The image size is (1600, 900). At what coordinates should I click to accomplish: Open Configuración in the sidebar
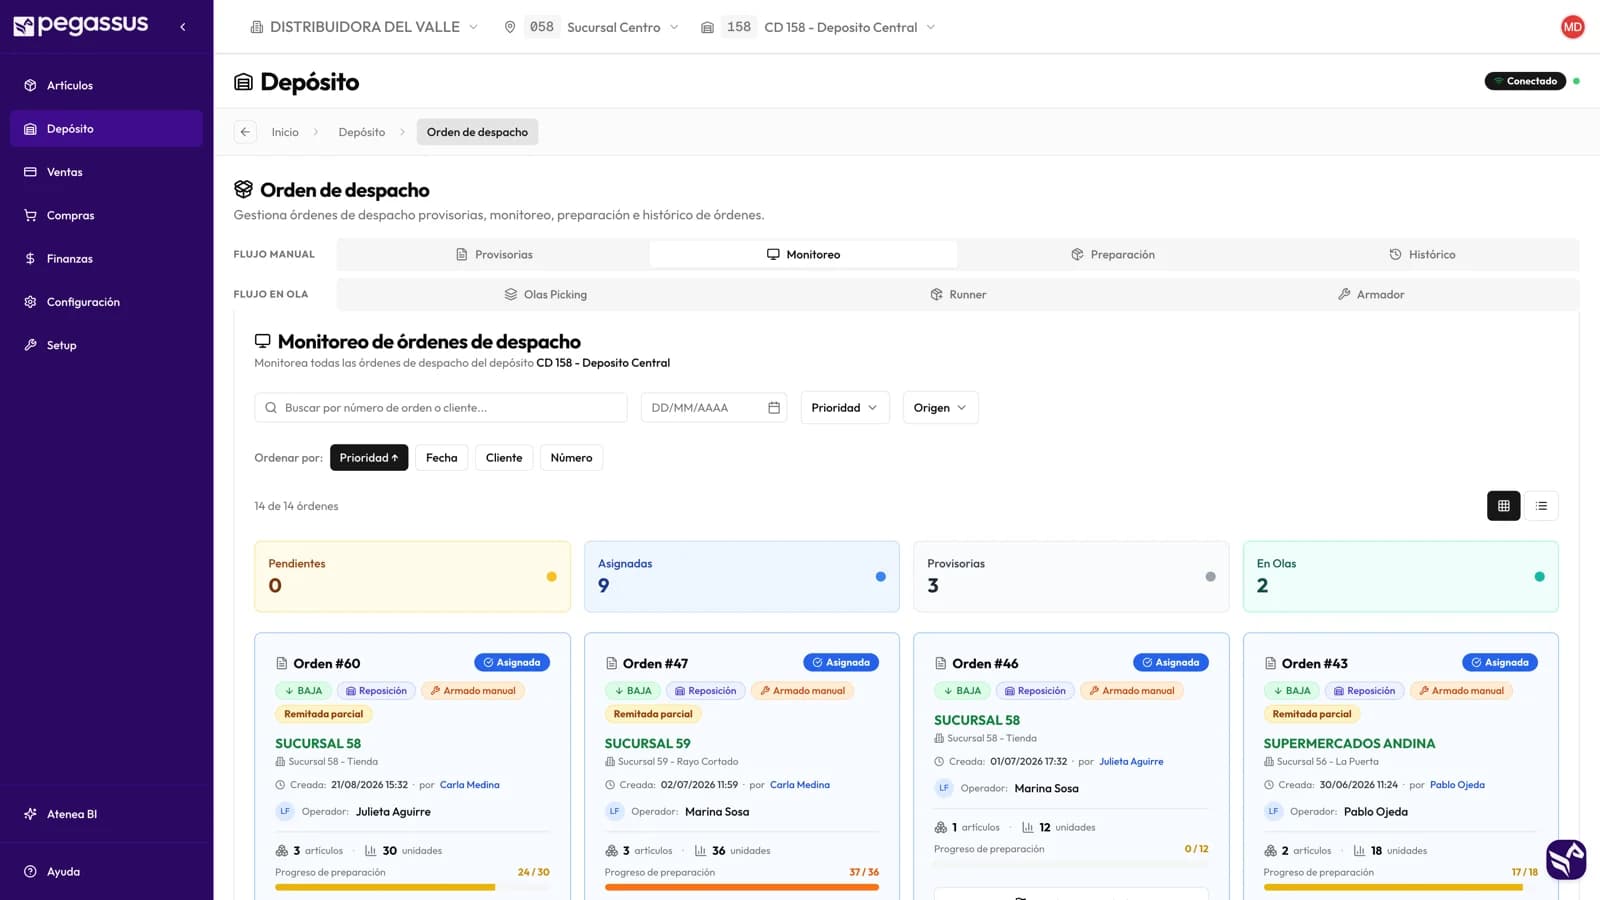(106, 302)
